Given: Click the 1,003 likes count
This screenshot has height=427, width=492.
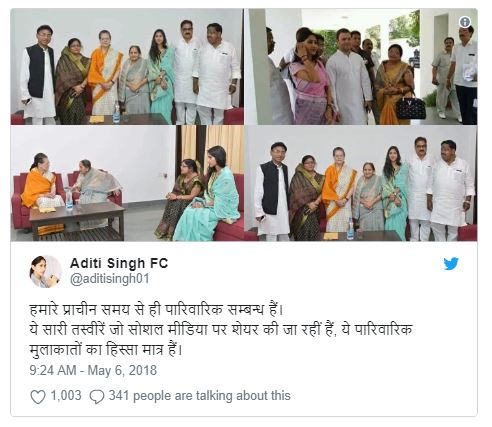Looking at the screenshot, I should pyautogui.click(x=66, y=396).
